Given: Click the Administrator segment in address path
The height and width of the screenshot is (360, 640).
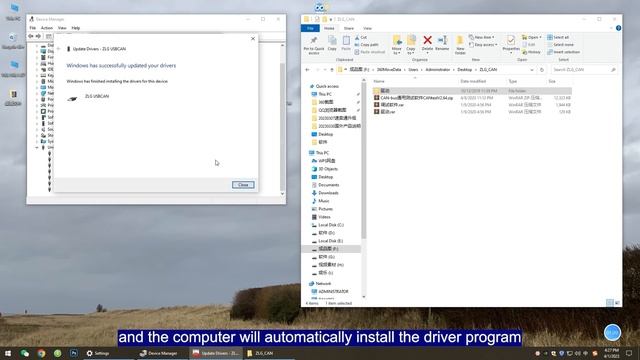Looking at the screenshot, I should (438, 70).
